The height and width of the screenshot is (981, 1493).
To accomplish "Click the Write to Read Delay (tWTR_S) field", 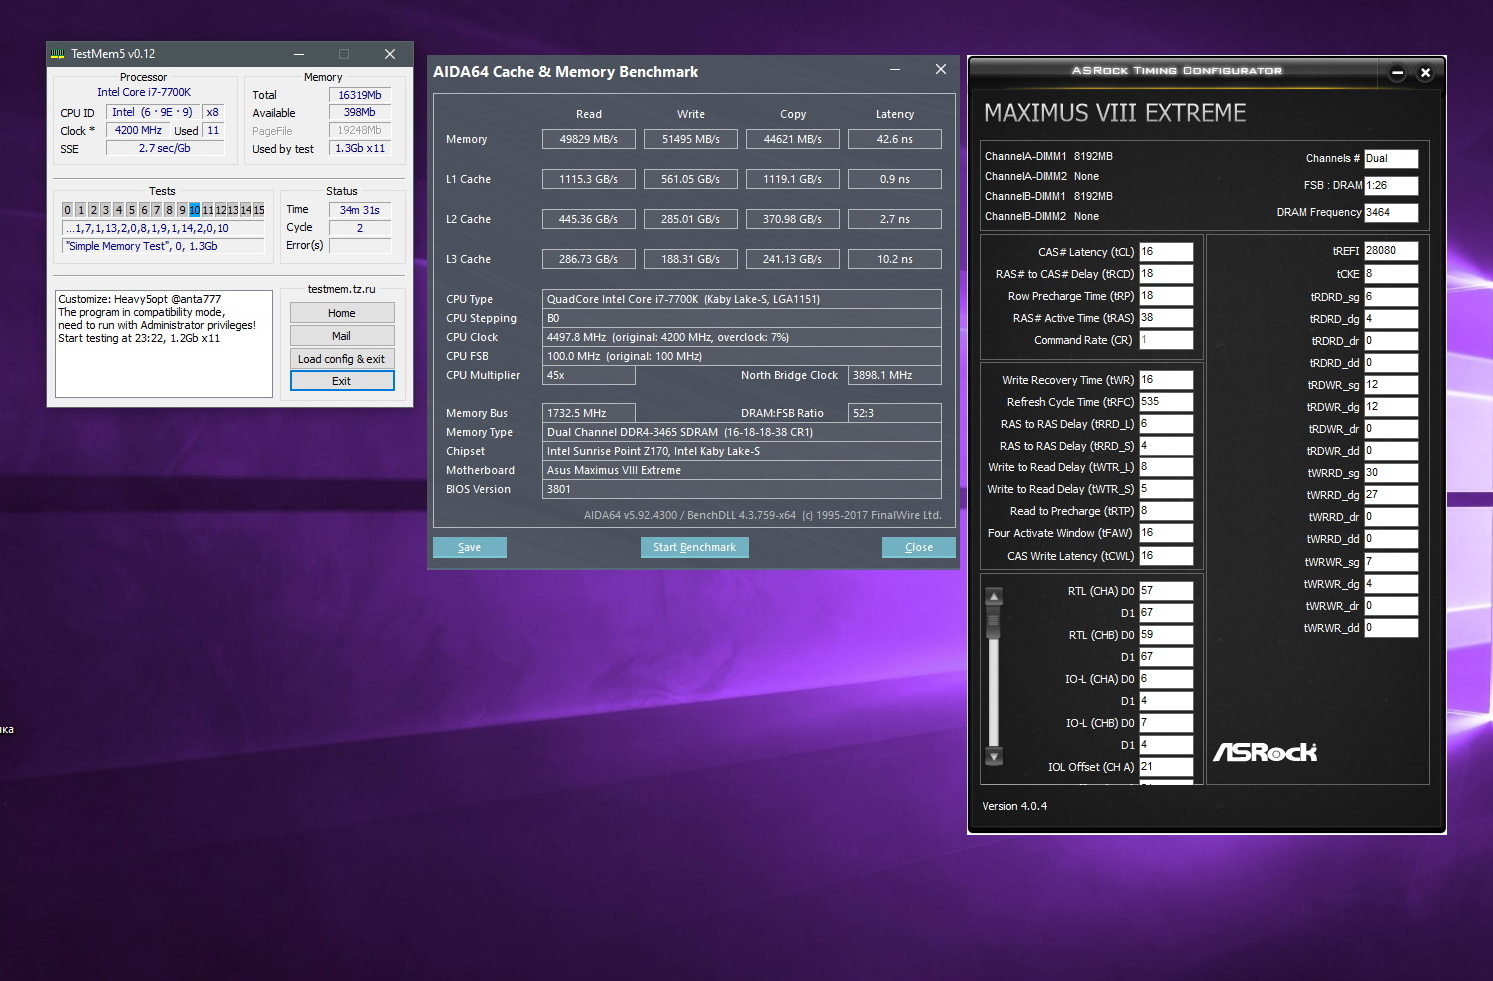I will (x=1166, y=489).
